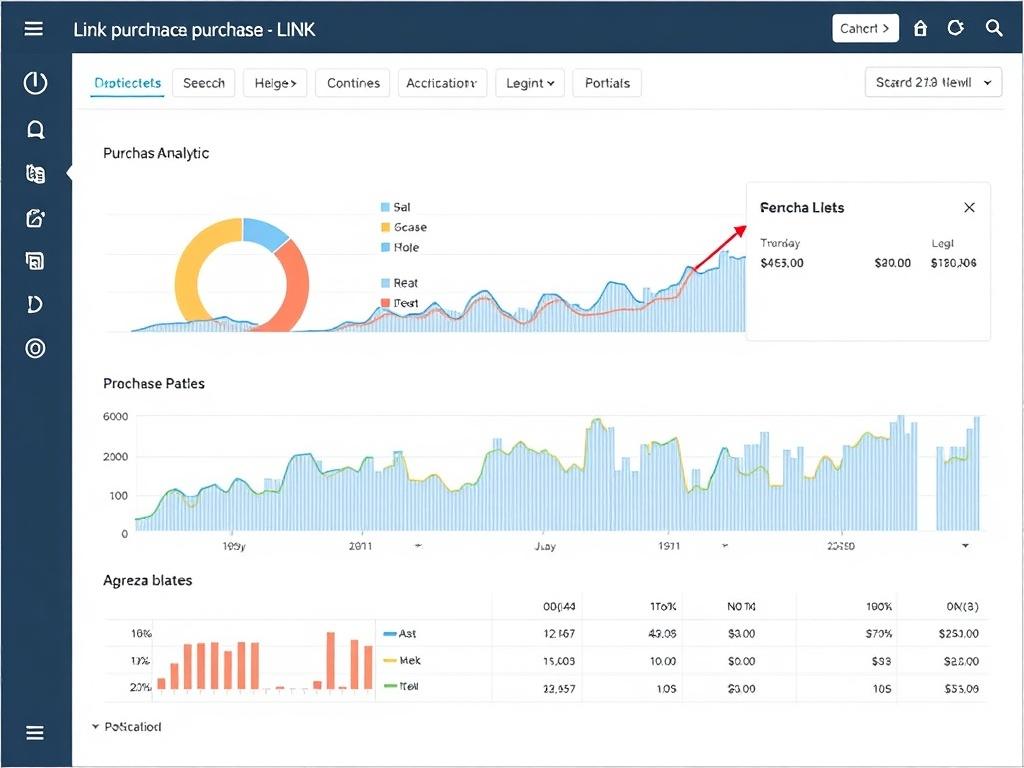Open the Legint dropdown in the tab bar
Image resolution: width=1024 pixels, height=768 pixels.
[530, 83]
